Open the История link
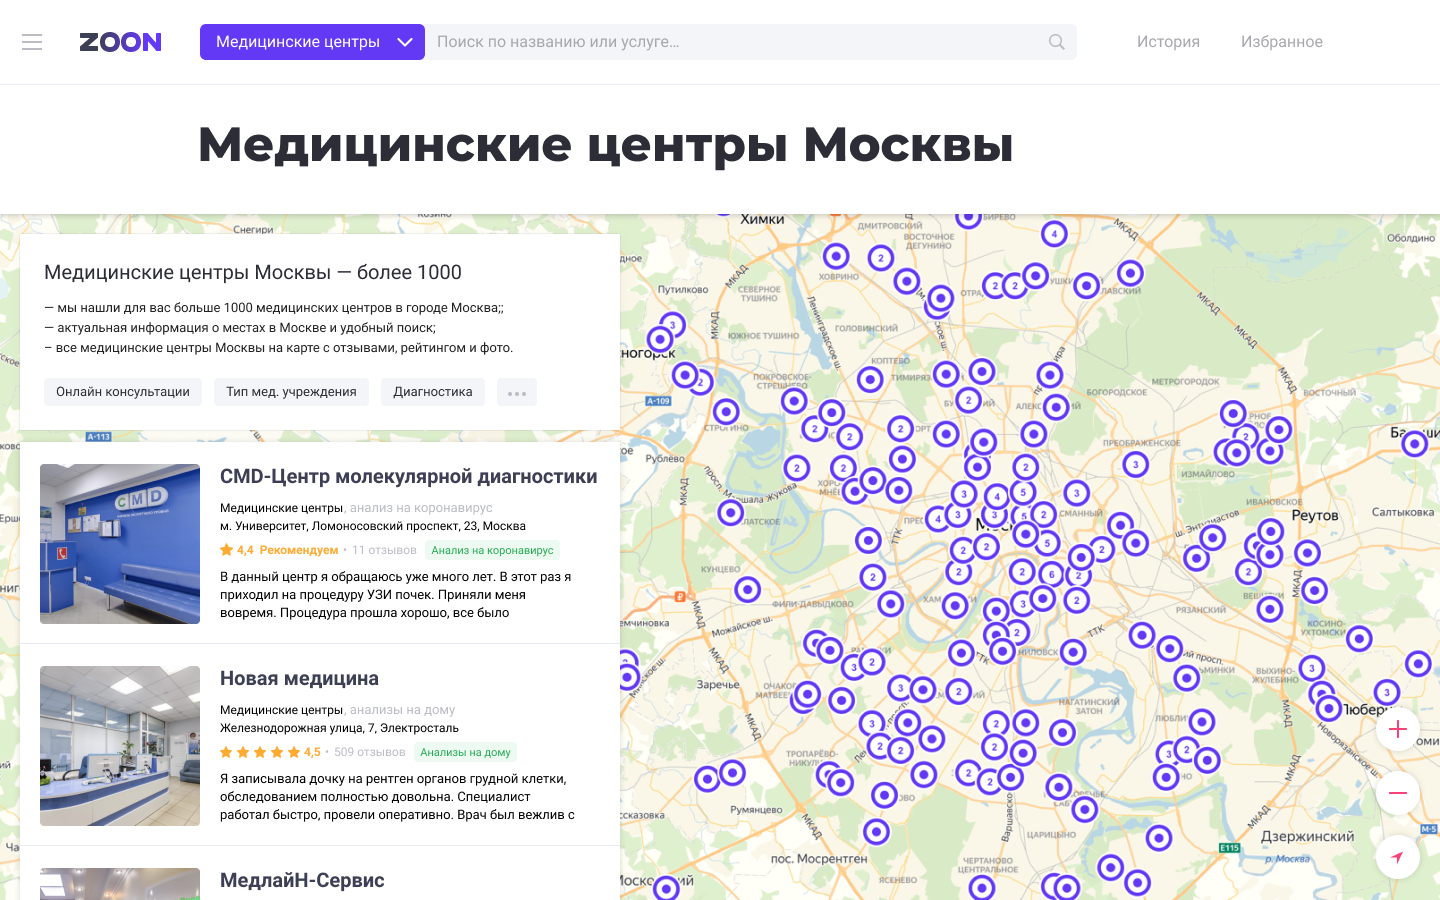The height and width of the screenshot is (900, 1440). [x=1168, y=42]
